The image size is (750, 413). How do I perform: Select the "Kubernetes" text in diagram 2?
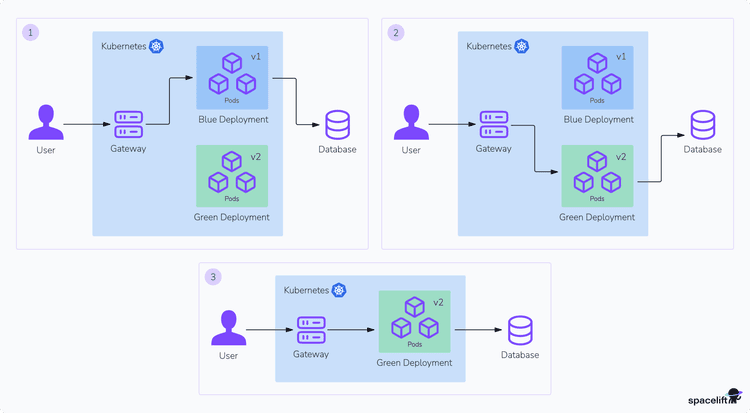point(489,46)
